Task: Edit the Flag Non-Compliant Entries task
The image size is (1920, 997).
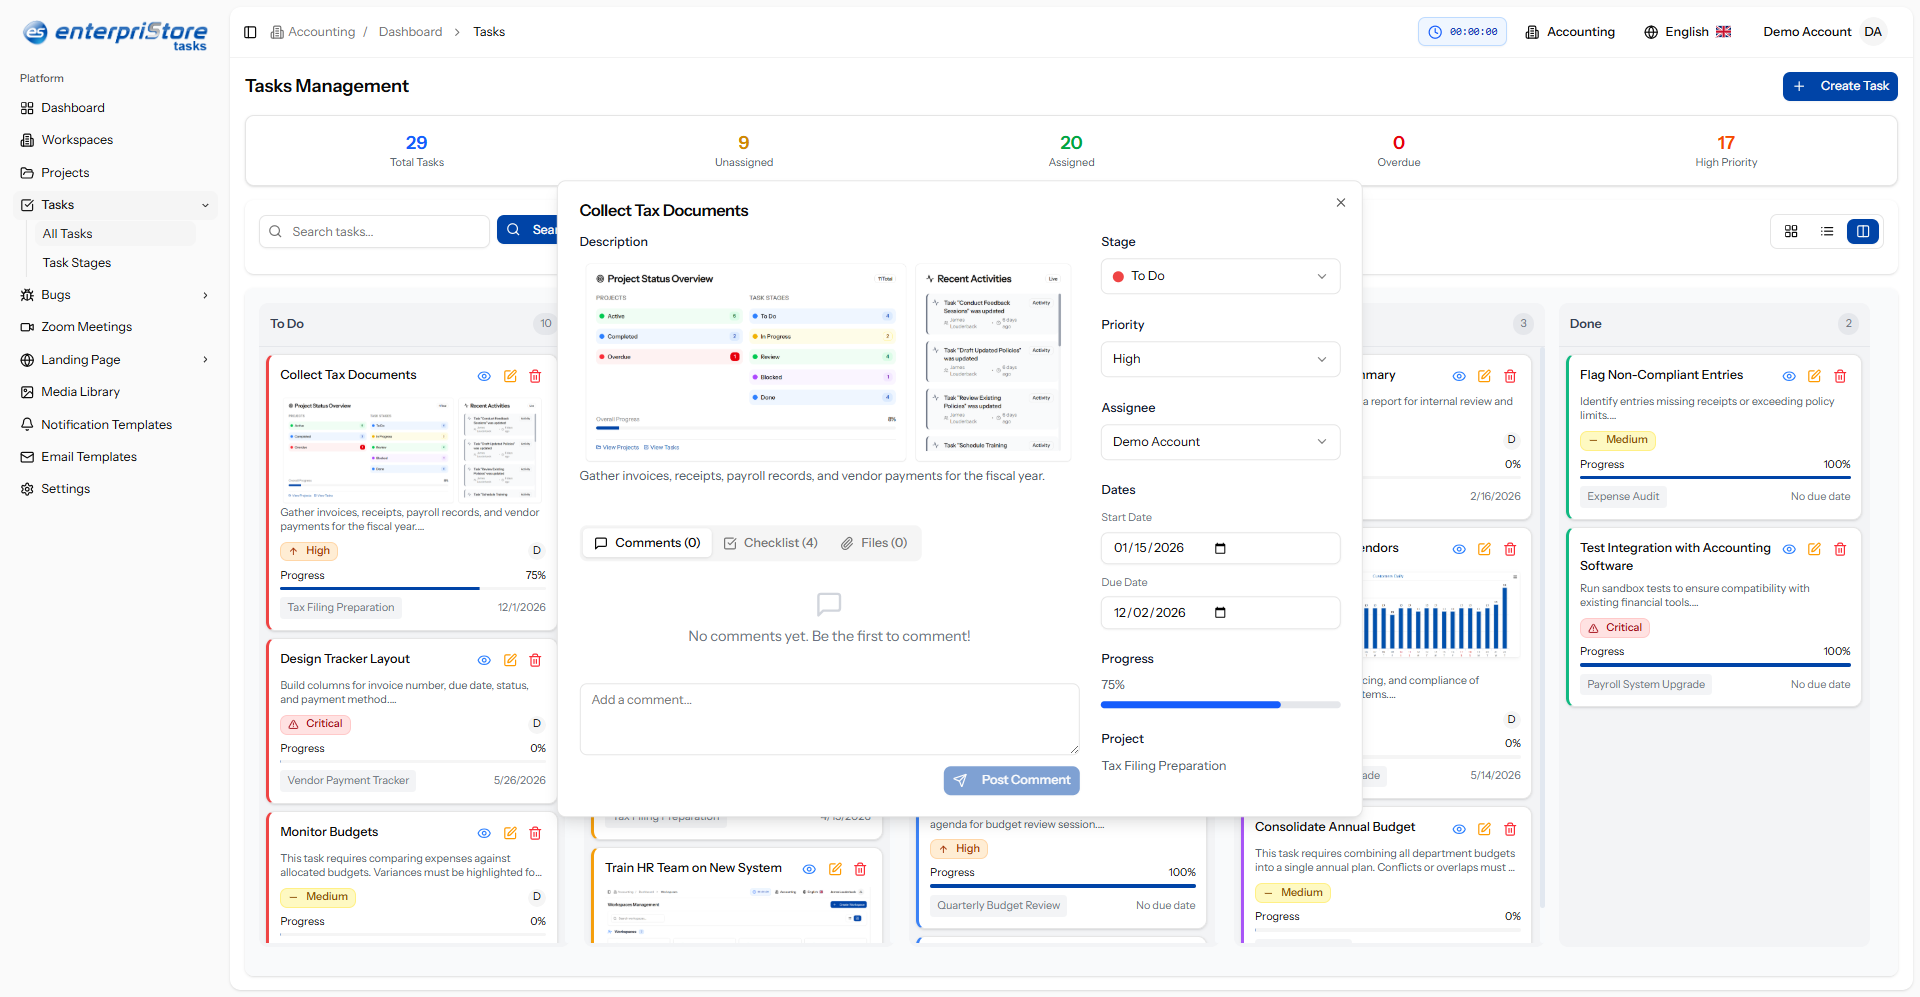Action: [1814, 376]
